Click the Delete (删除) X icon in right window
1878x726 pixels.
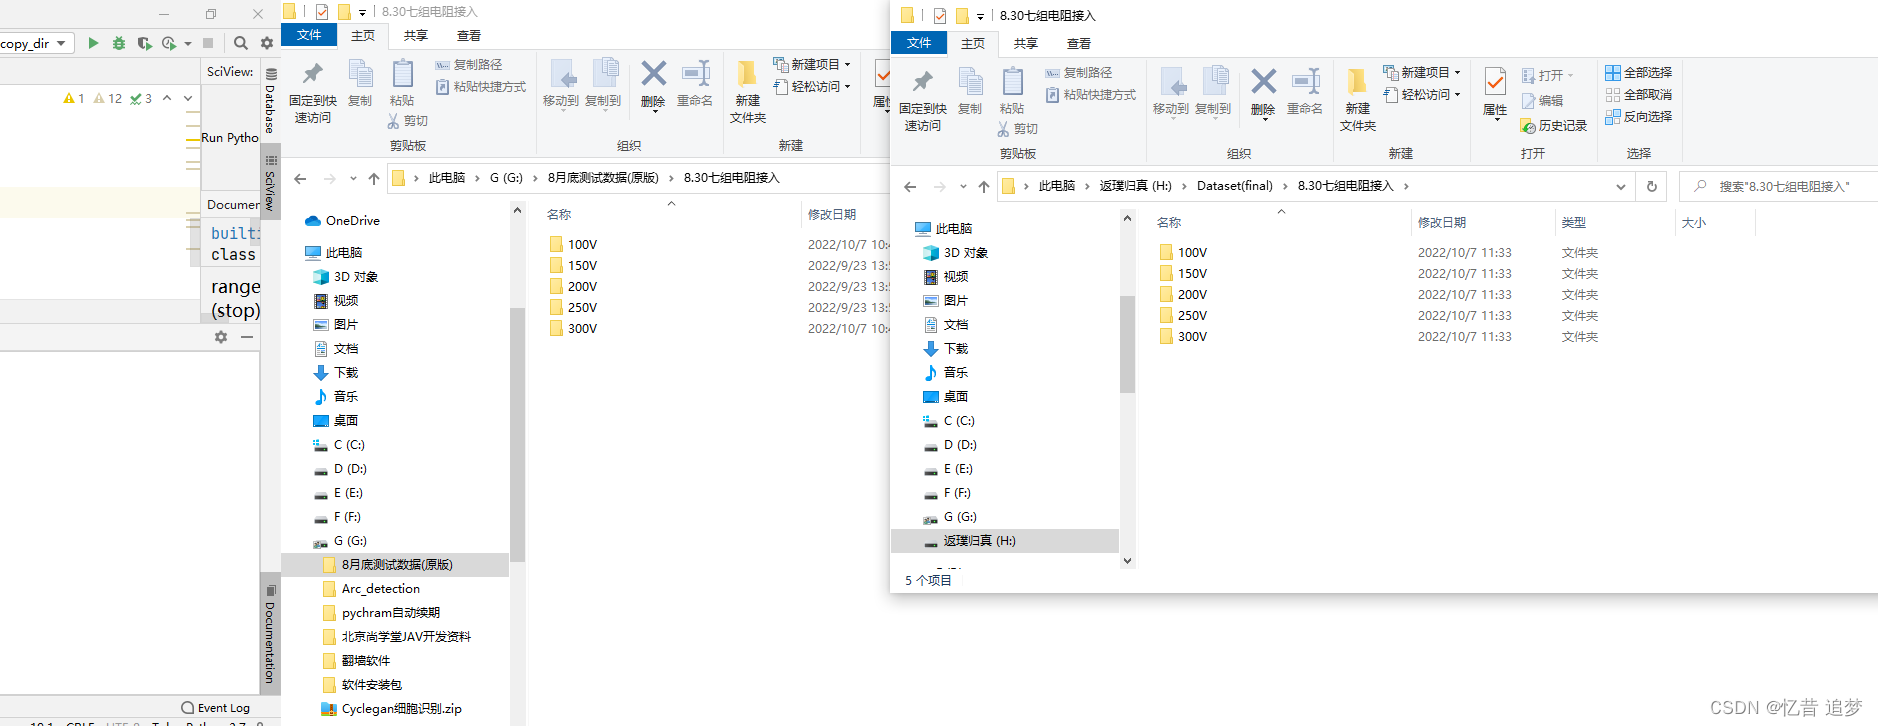(1264, 81)
